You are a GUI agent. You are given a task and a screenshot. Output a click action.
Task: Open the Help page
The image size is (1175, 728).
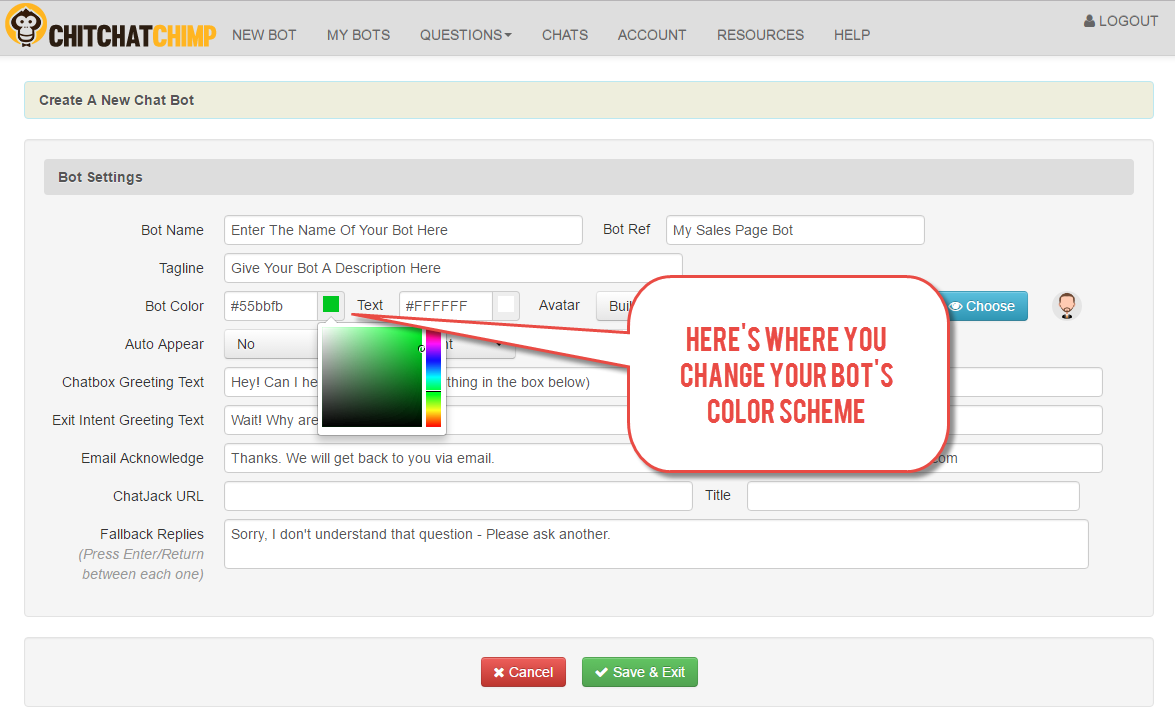tap(852, 35)
